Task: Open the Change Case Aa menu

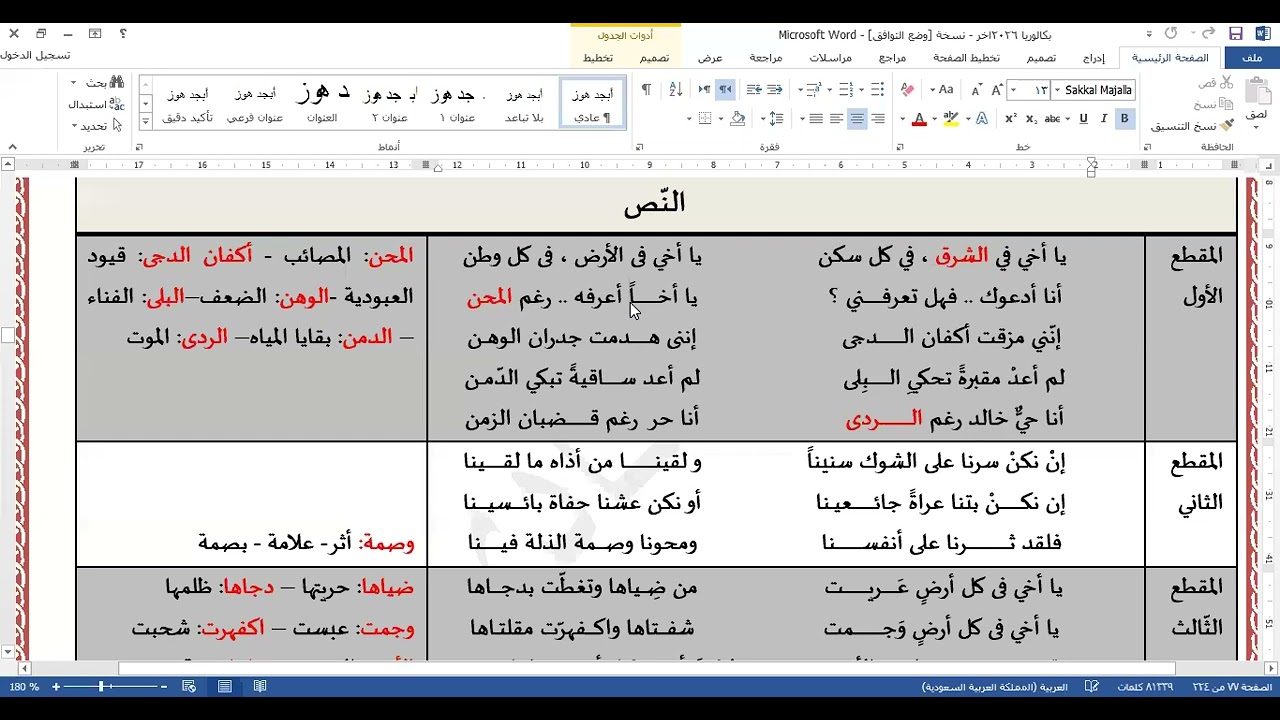Action: (x=944, y=90)
